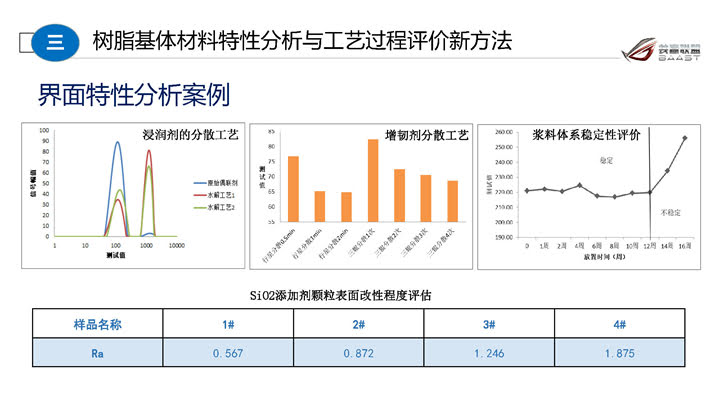Click the peak of the blue curve
The width and height of the screenshot is (720, 405).
117,142
